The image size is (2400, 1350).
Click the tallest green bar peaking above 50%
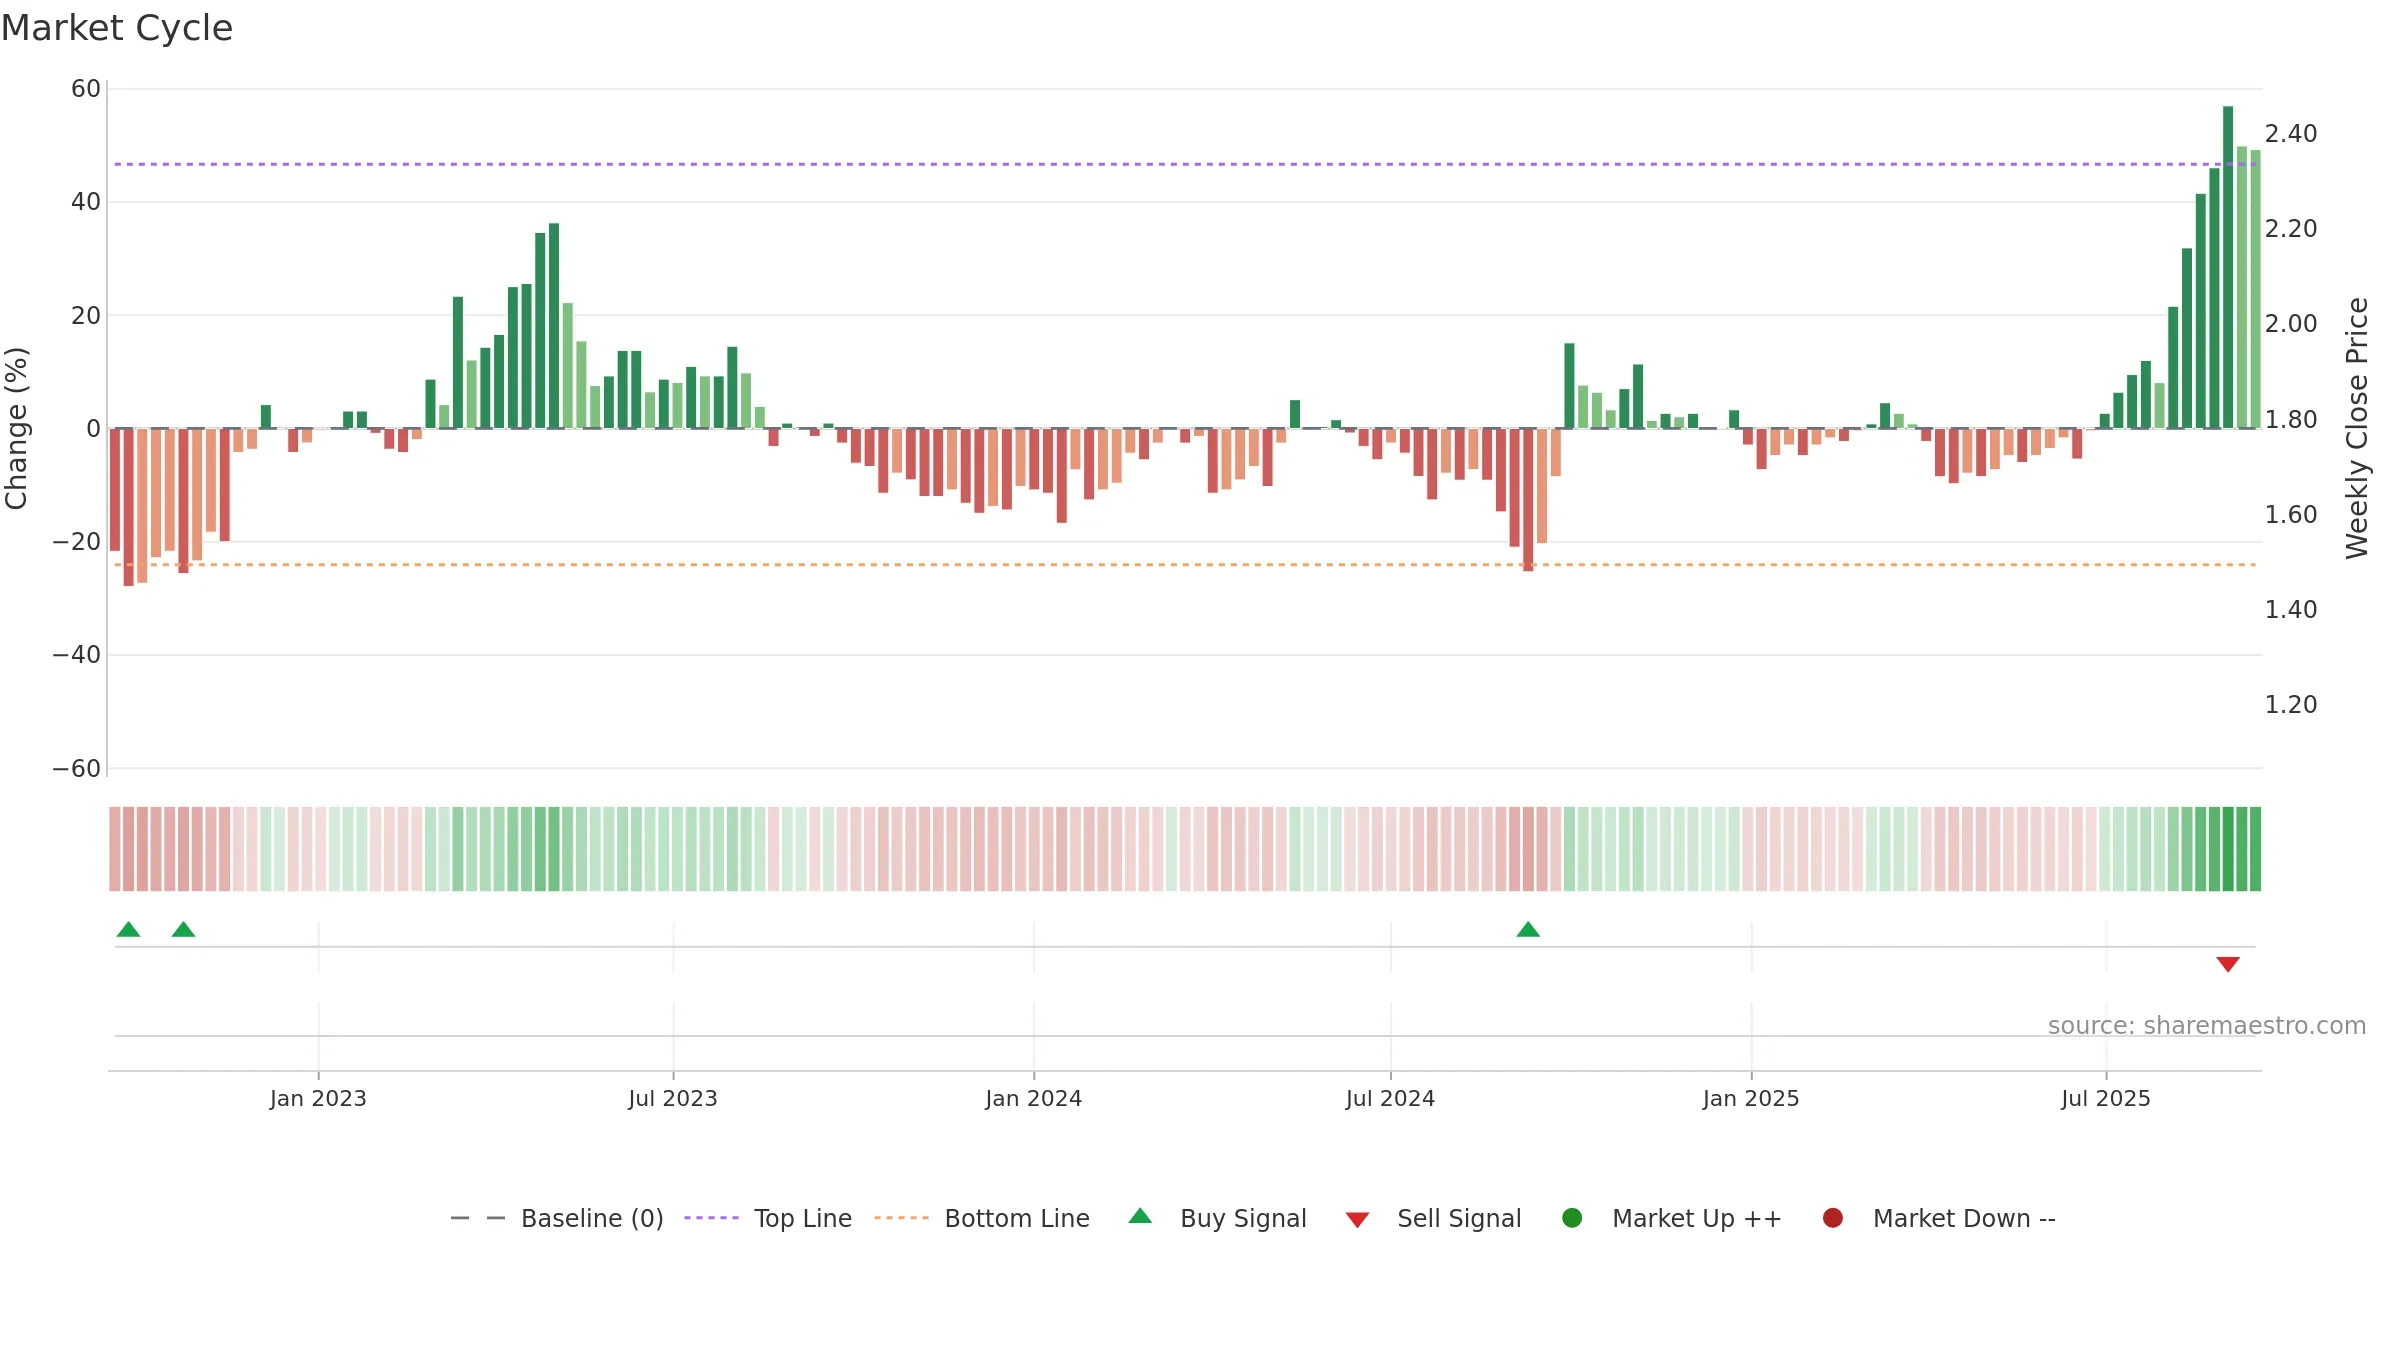pos(2228,267)
